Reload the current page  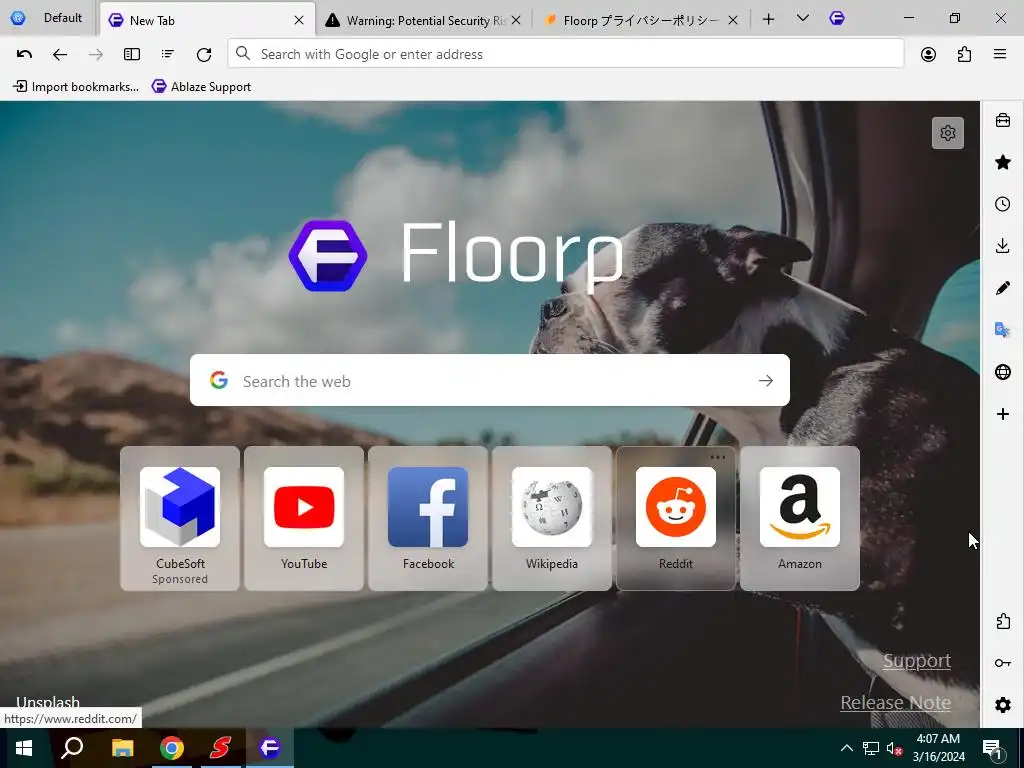pos(204,54)
